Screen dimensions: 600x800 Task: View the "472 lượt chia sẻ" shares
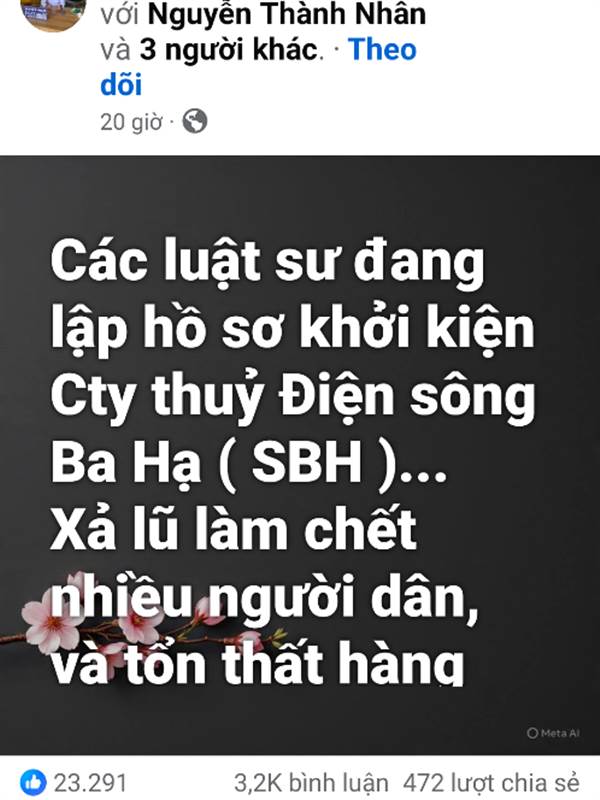[492, 783]
